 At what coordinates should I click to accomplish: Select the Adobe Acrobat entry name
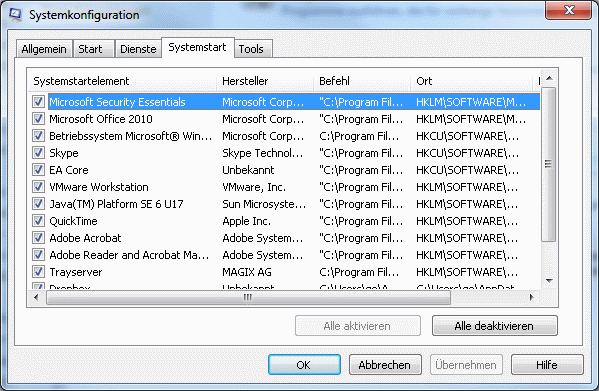tap(85, 238)
